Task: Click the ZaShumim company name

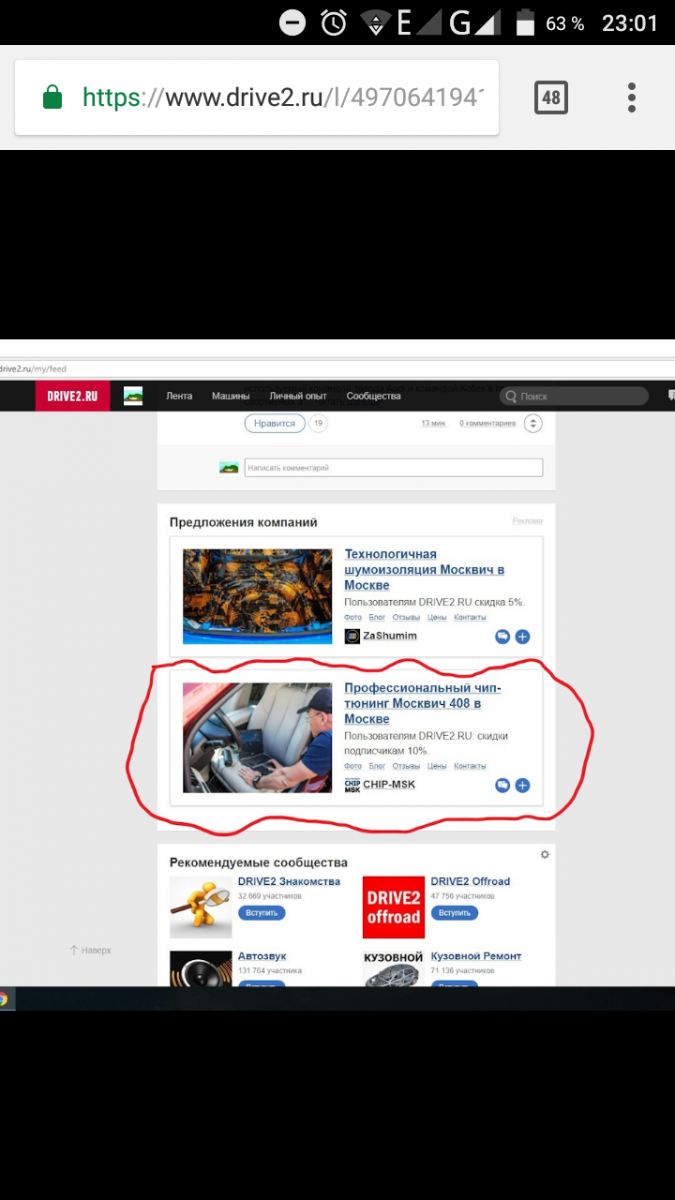Action: [x=390, y=636]
